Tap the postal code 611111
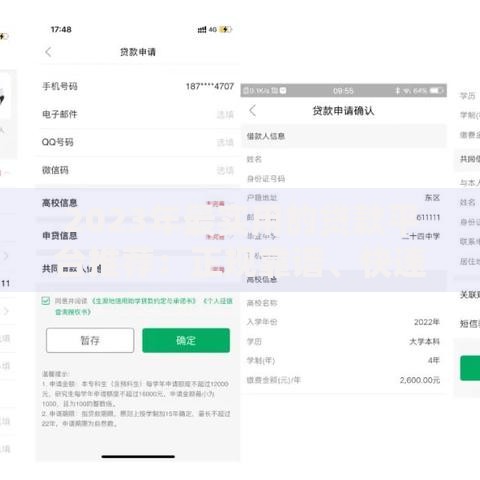 coord(428,218)
